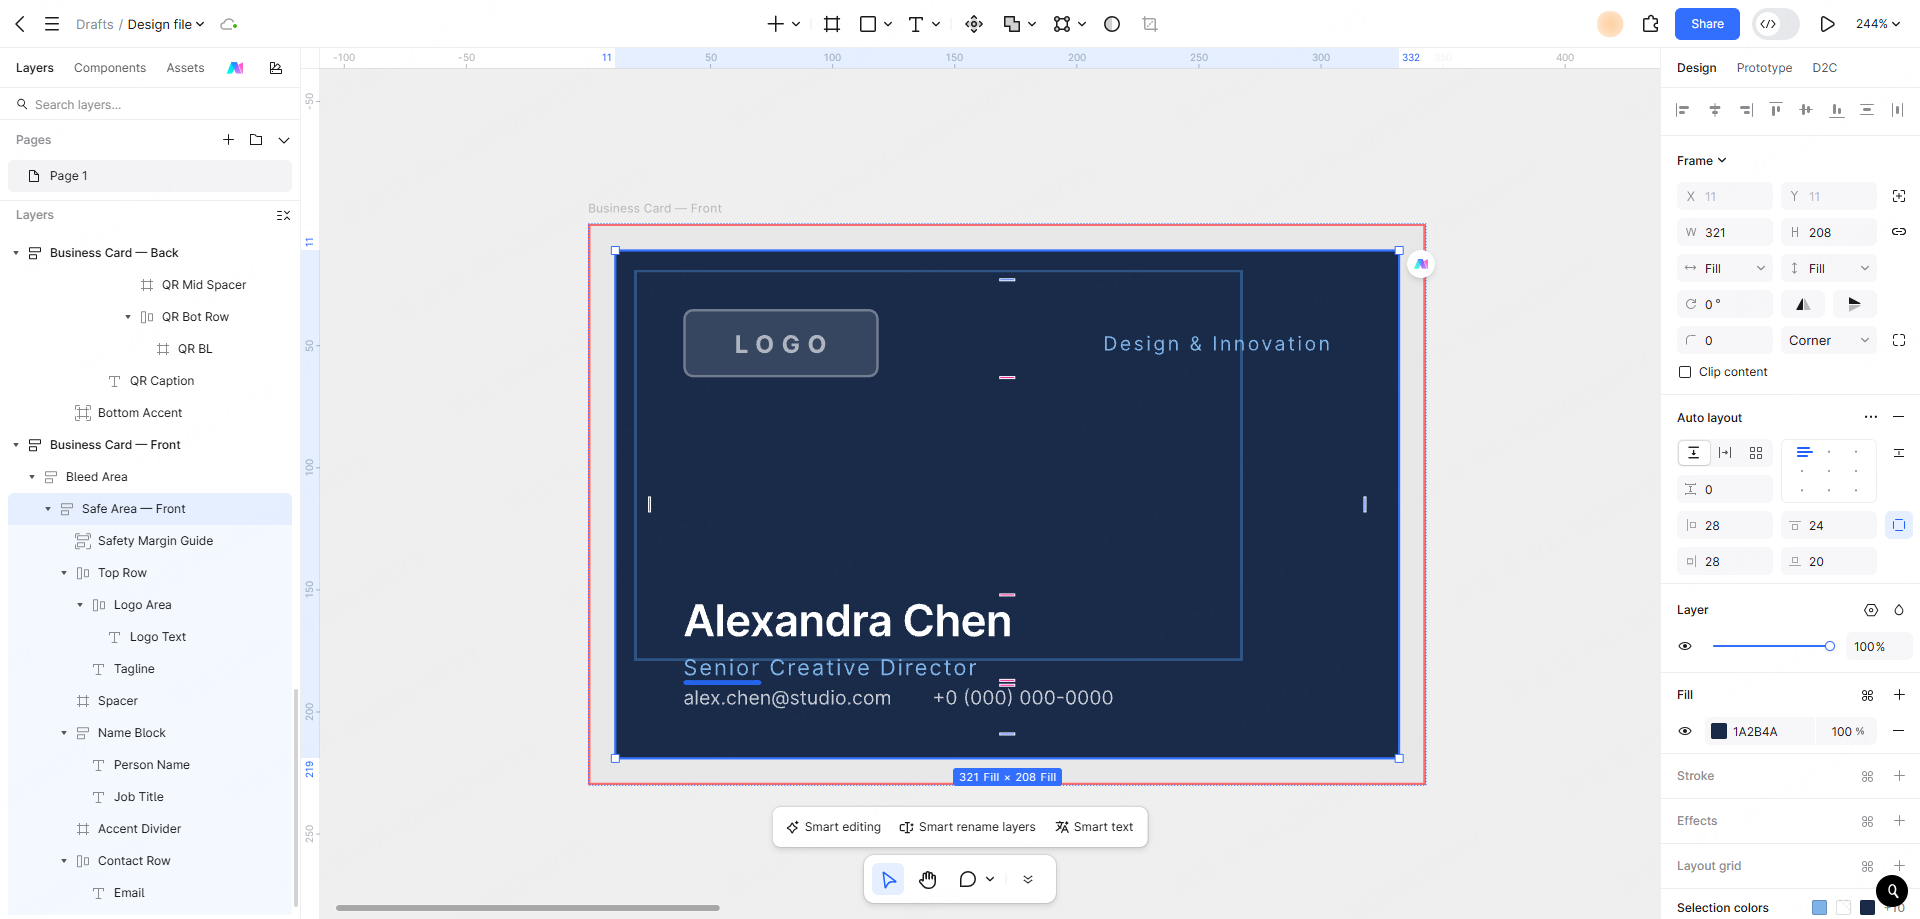
Task: Select wrap auto layout grid option
Action: (x=1756, y=453)
